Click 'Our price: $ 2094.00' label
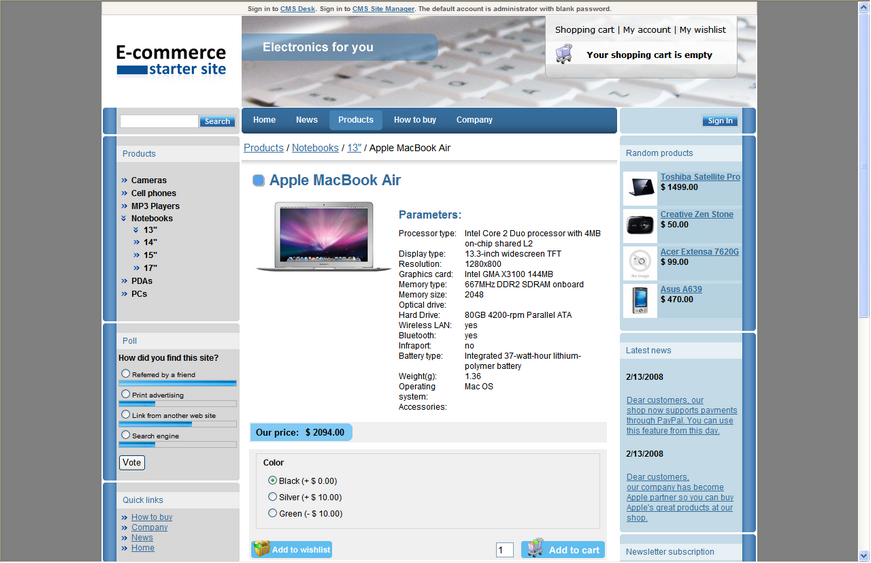Image resolution: width=871 pixels, height=563 pixels. 301,433
